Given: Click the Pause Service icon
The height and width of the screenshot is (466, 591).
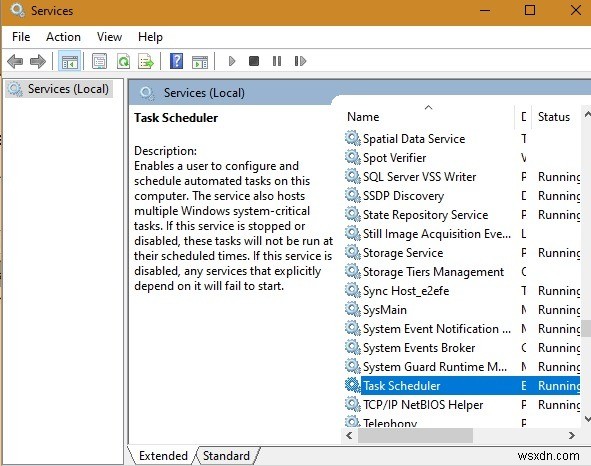Looking at the screenshot, I should (x=277, y=61).
